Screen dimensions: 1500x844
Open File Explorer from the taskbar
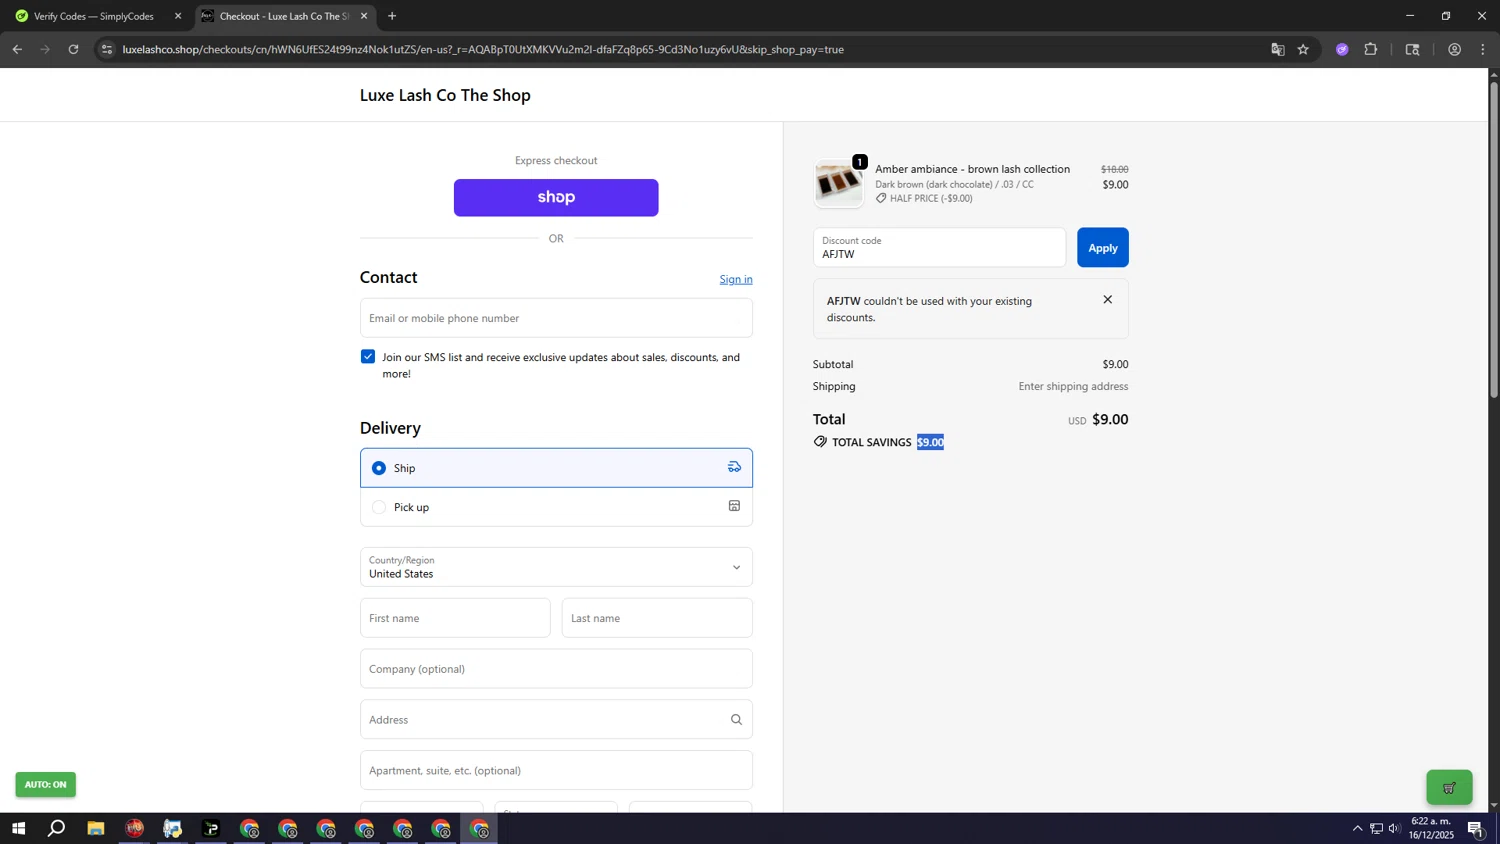click(x=96, y=829)
